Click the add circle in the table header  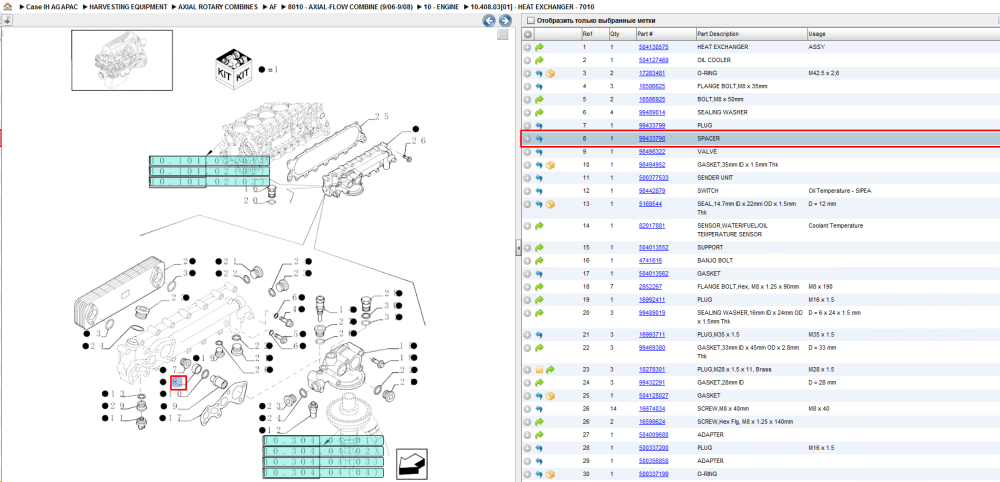(527, 34)
